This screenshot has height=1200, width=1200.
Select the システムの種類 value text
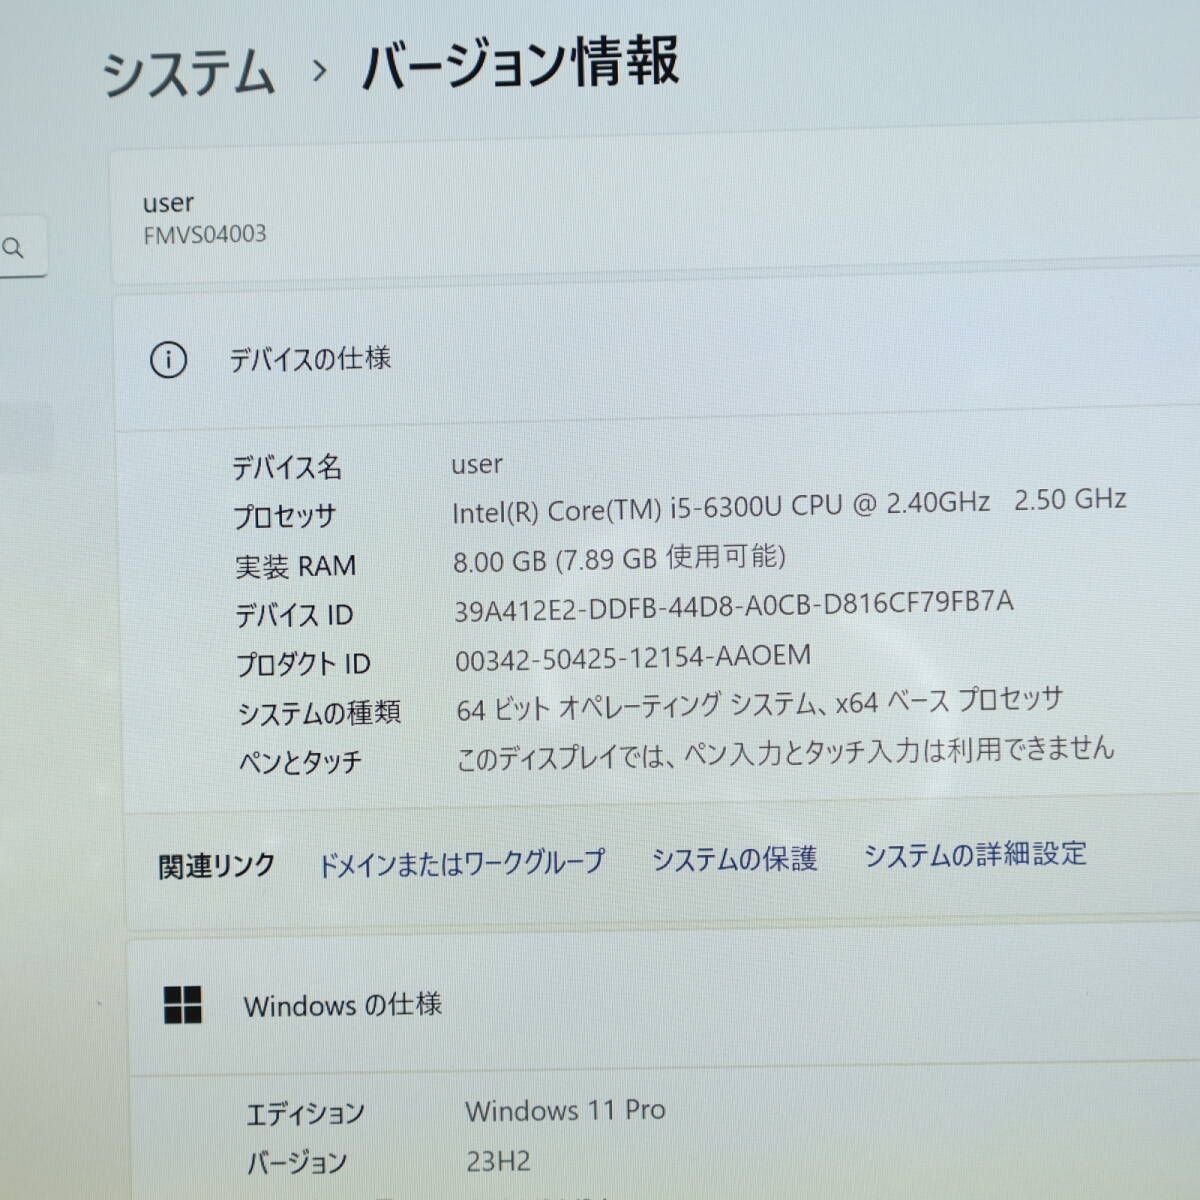point(759,704)
